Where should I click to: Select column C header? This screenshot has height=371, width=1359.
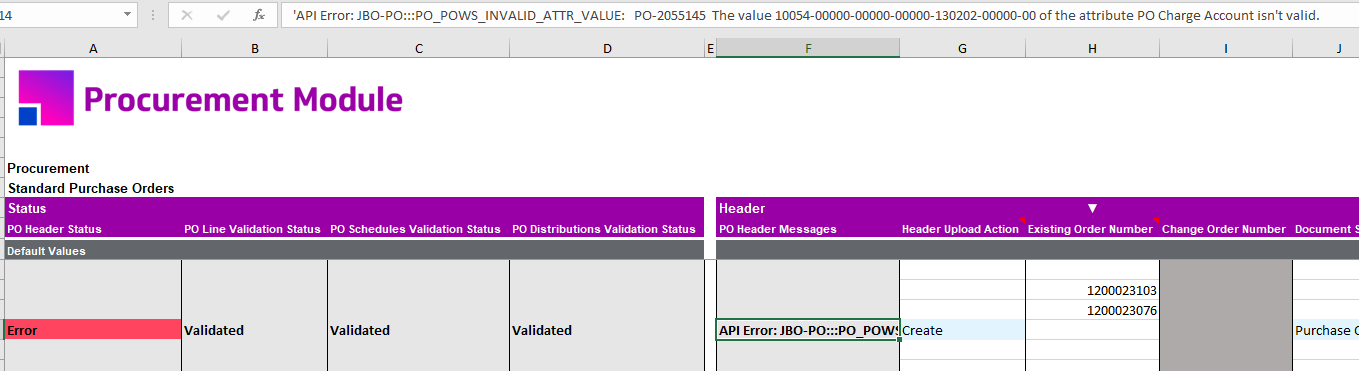point(419,48)
